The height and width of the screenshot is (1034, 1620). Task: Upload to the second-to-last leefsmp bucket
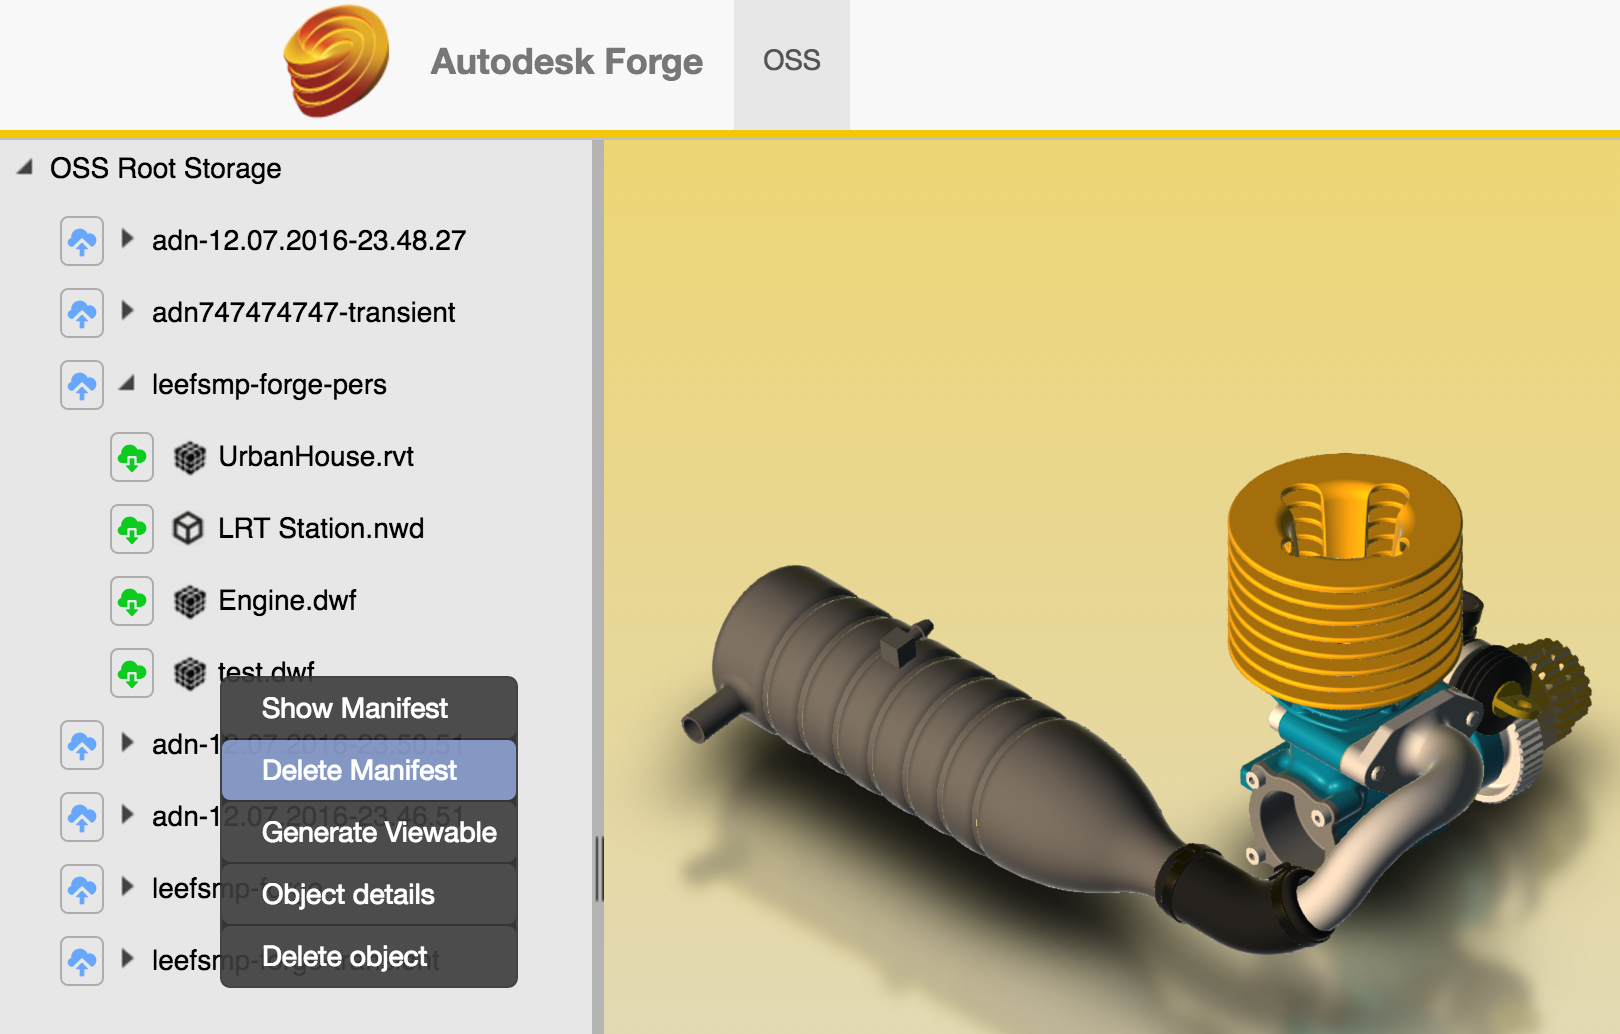point(82,889)
